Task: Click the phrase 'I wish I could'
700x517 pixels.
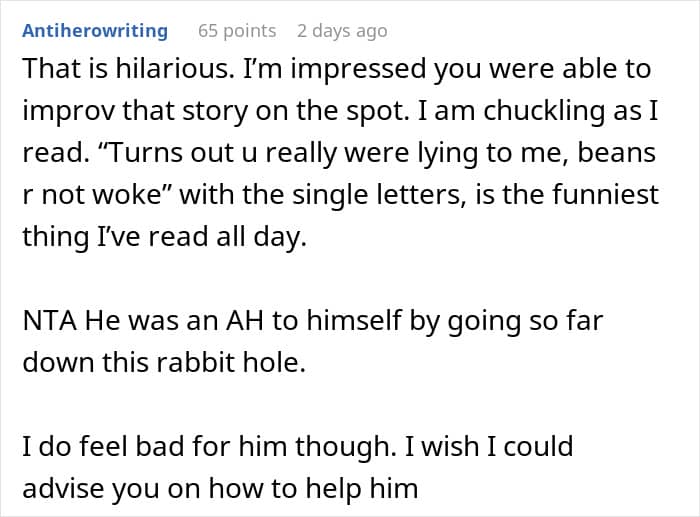Action: (x=489, y=447)
